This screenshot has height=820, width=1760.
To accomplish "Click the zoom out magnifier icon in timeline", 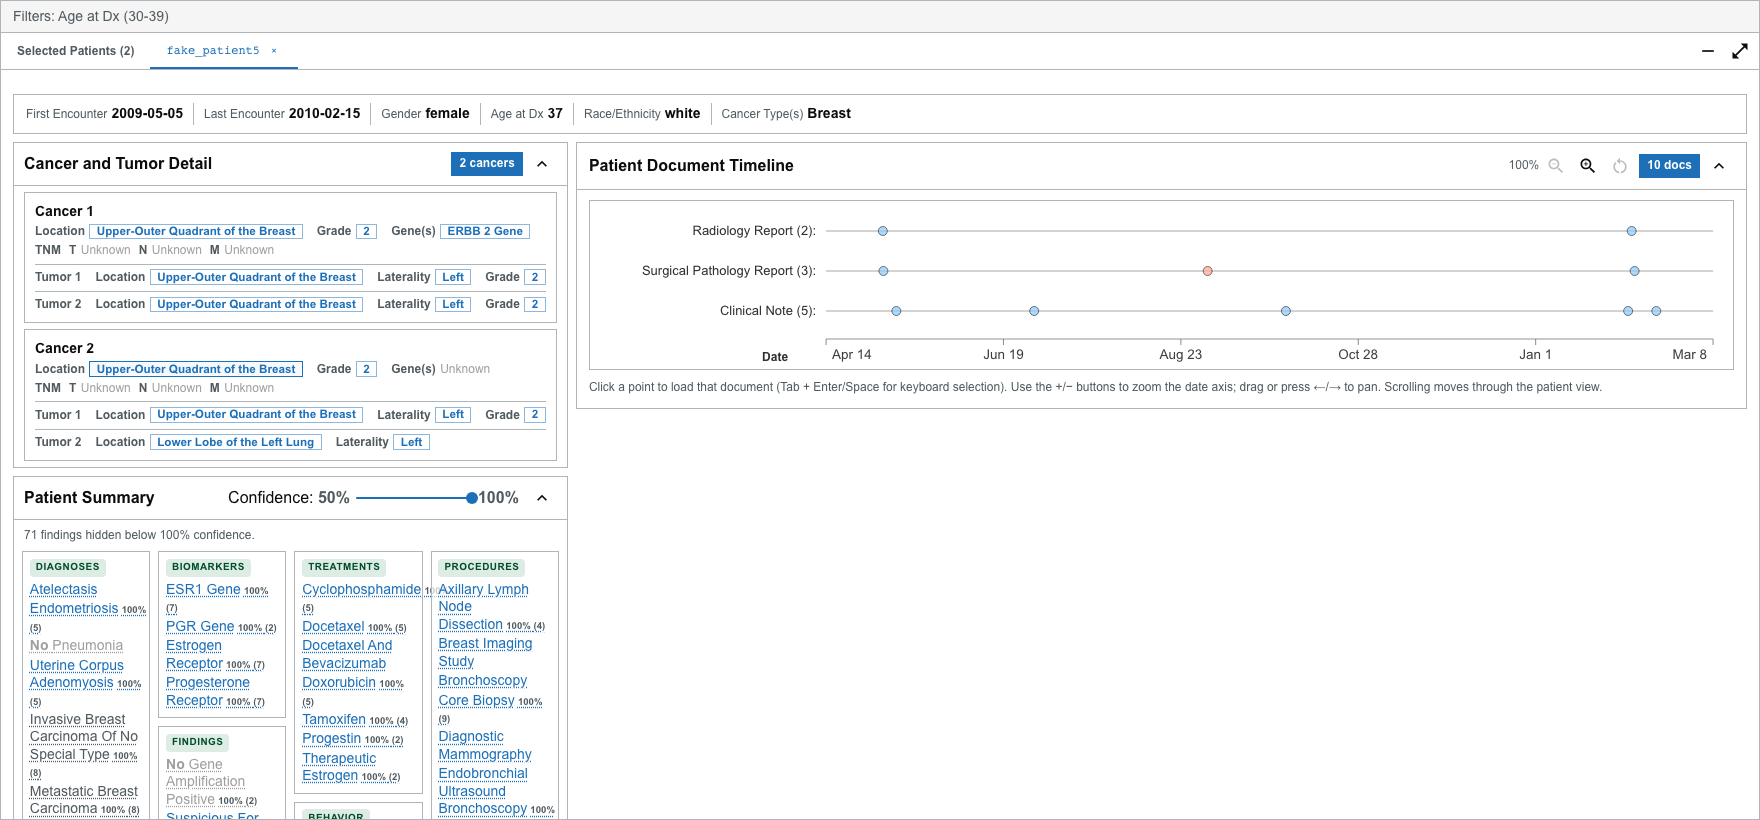I will tap(1556, 166).
